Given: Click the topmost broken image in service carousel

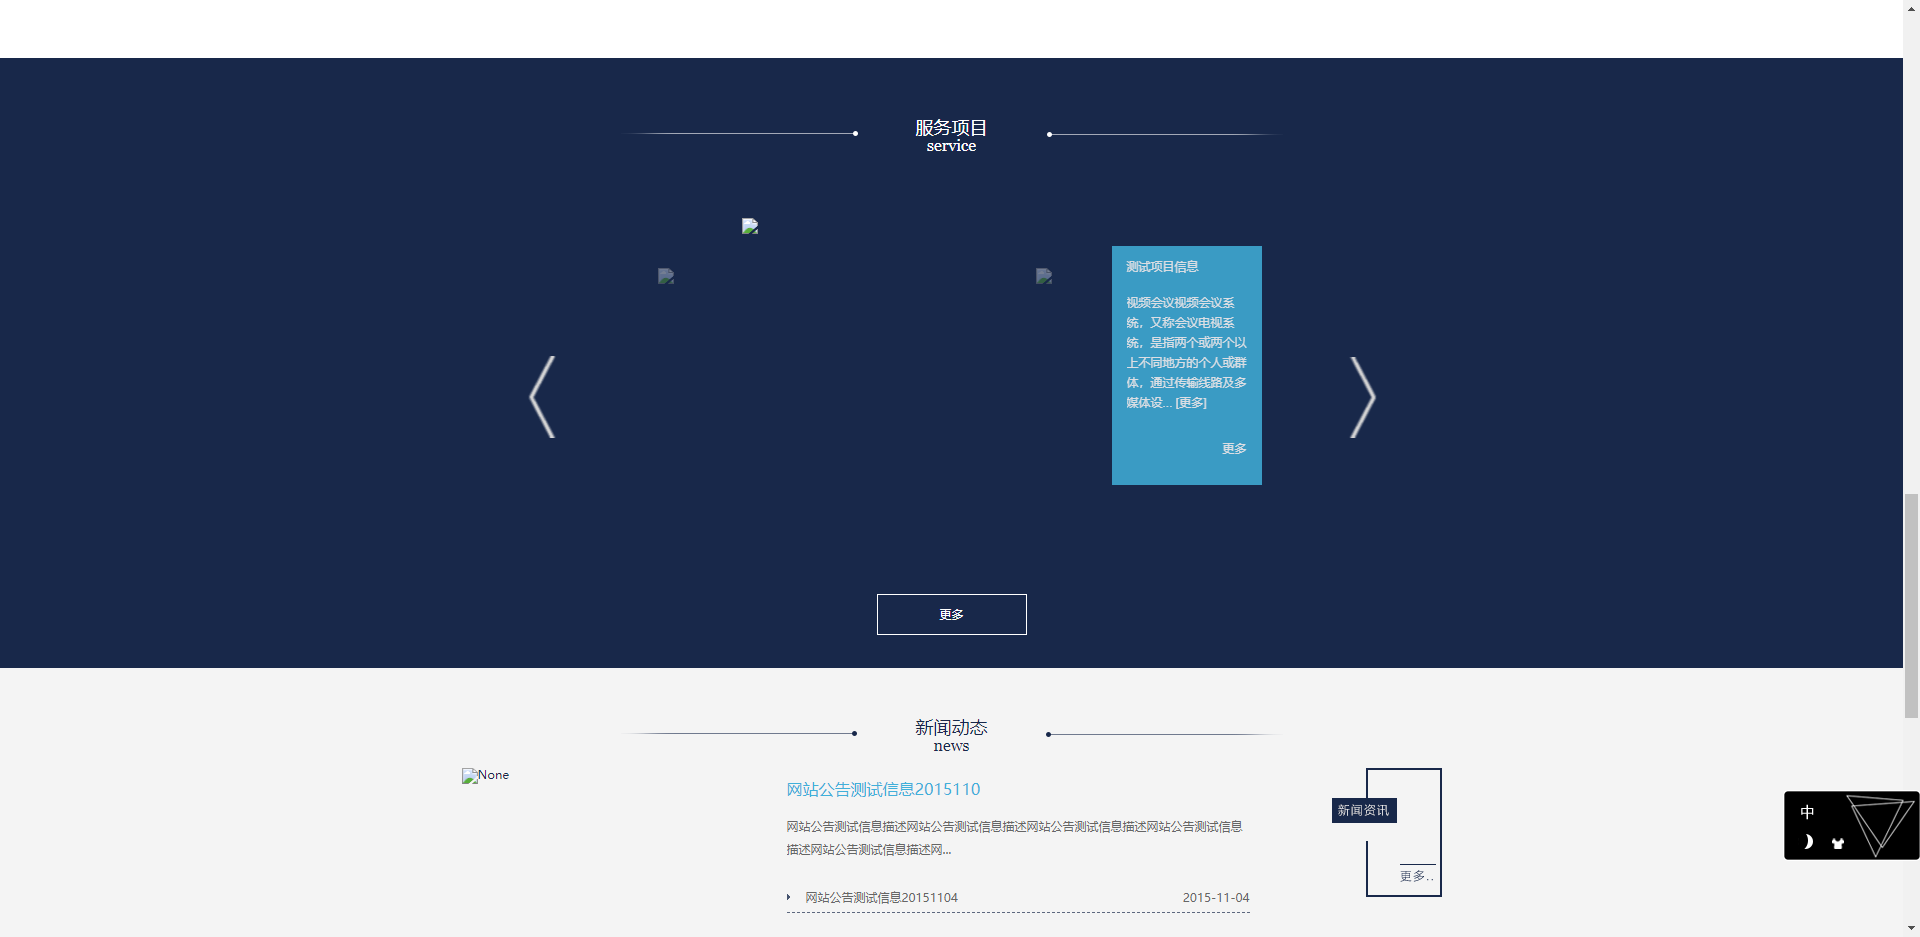Looking at the screenshot, I should click(x=750, y=227).
